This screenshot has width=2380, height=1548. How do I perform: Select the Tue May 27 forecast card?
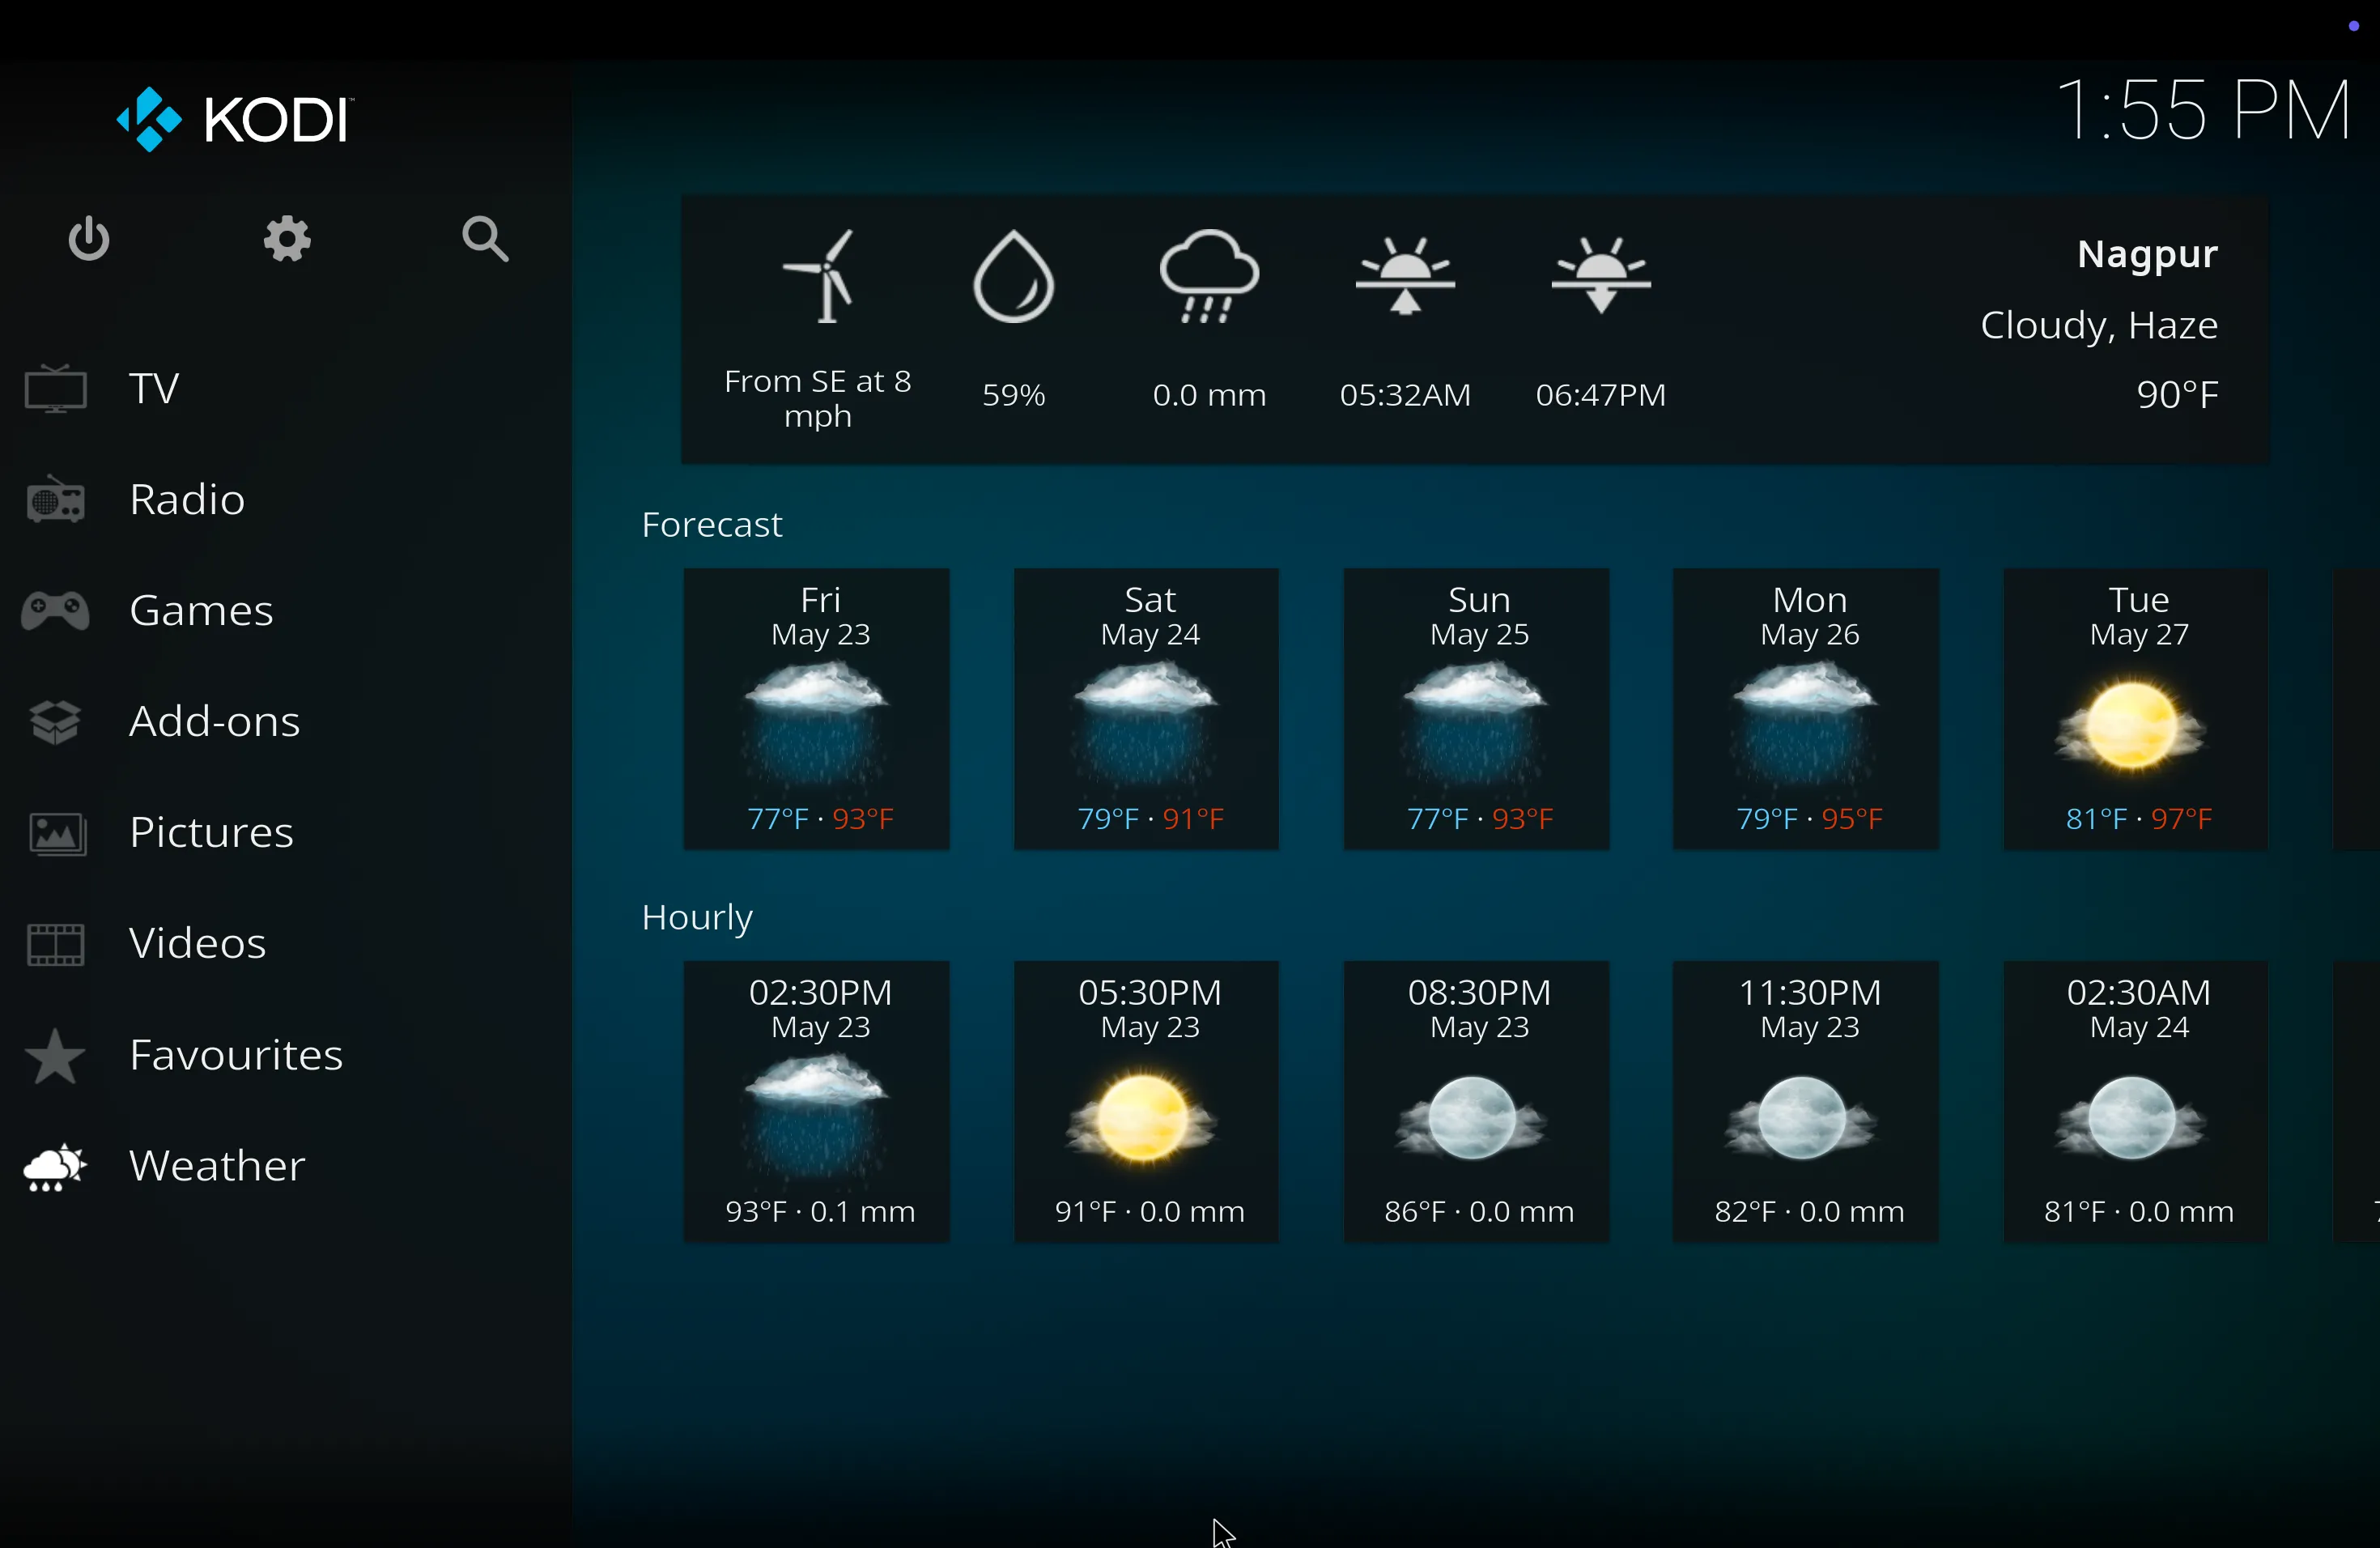coord(2136,709)
